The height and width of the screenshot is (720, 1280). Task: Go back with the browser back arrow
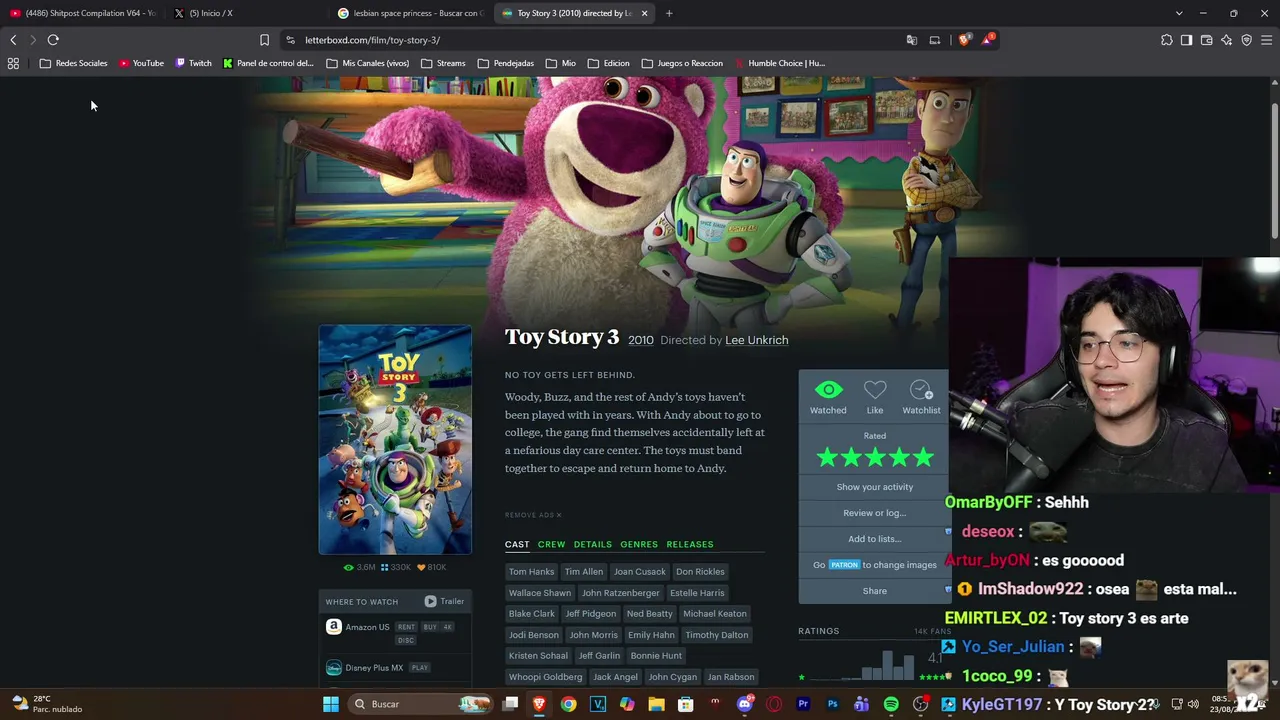(13, 40)
